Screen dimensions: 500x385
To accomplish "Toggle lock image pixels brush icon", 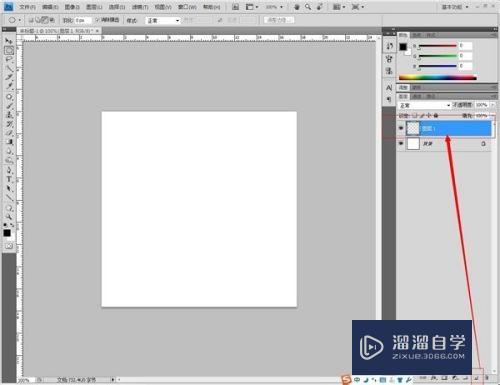I will click(422, 115).
